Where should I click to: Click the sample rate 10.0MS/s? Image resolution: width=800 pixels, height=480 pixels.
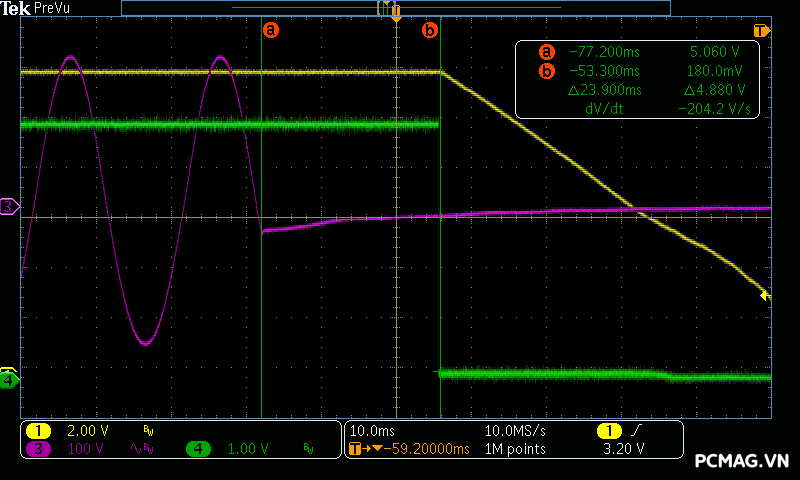515,431
